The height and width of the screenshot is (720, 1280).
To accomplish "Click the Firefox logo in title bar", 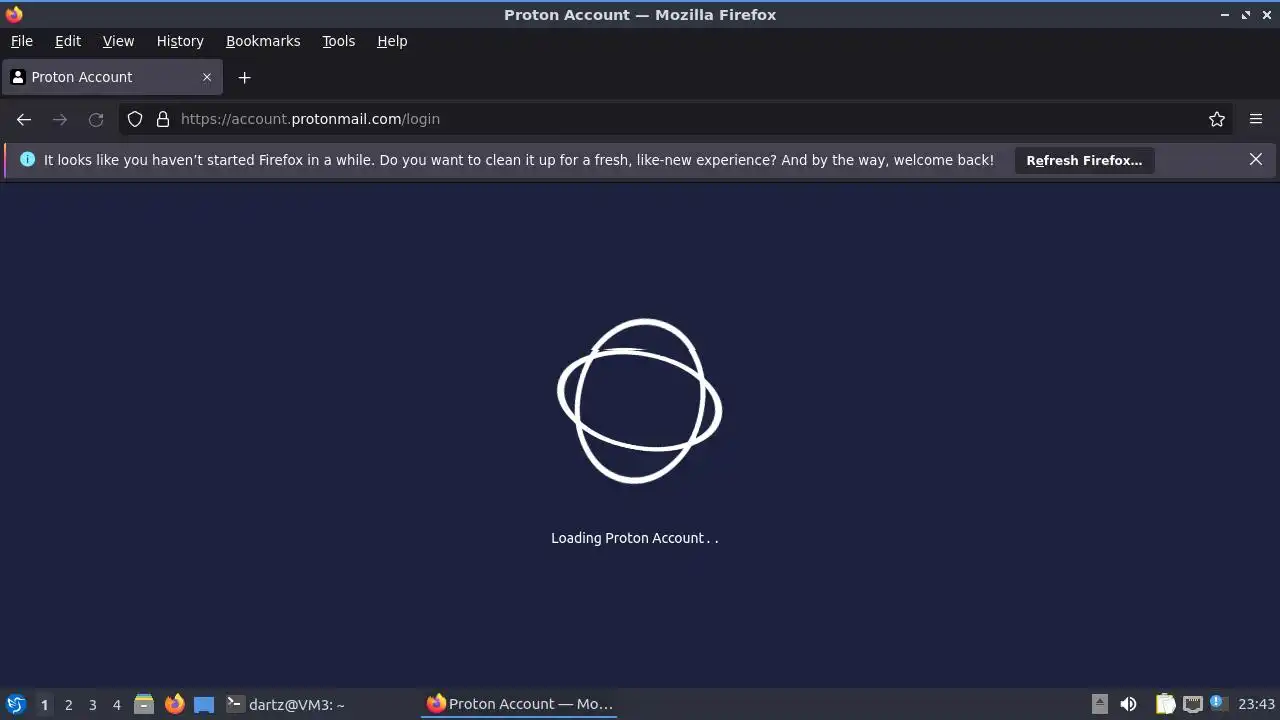I will tap(14, 14).
